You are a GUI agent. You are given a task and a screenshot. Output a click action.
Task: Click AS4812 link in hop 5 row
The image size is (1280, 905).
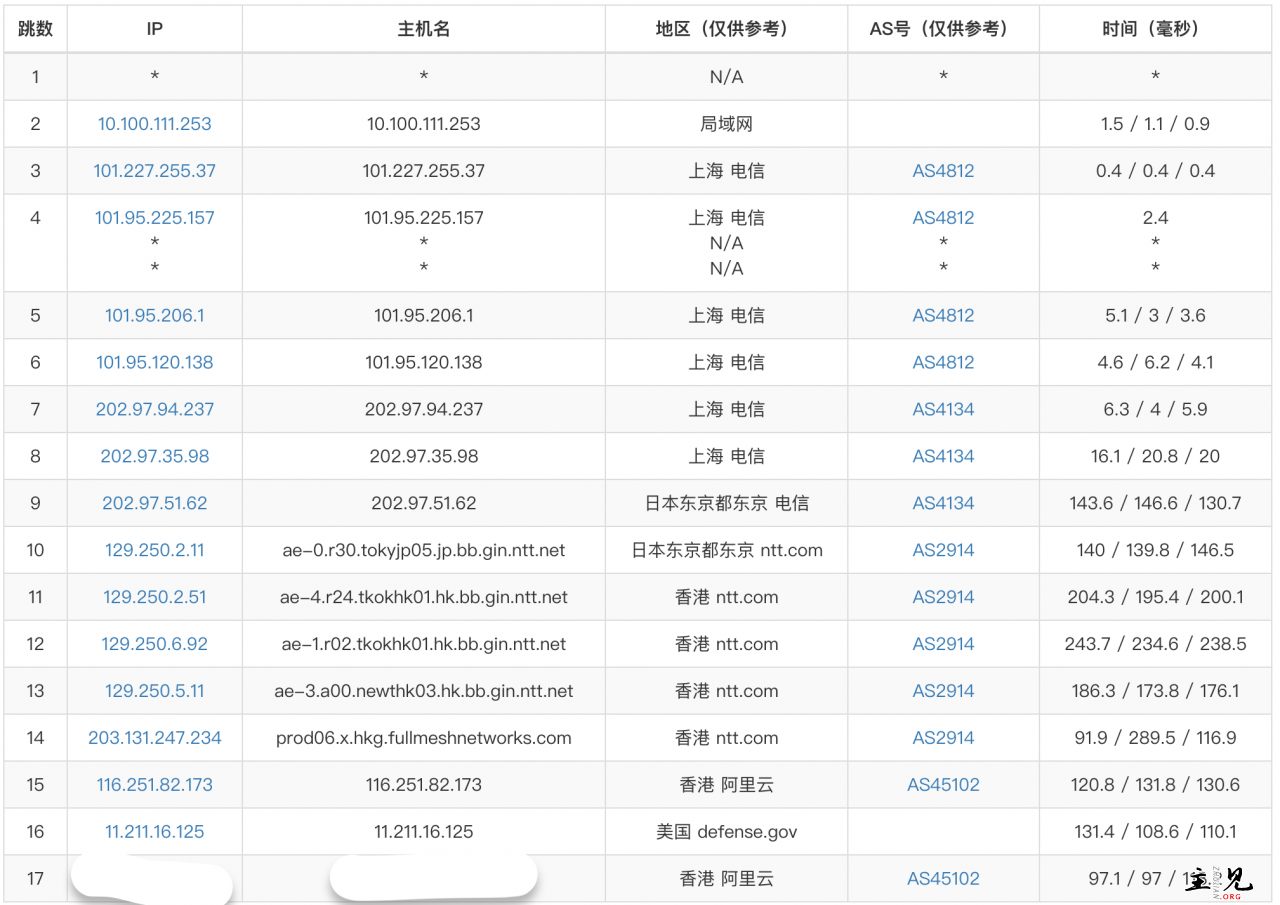click(943, 315)
